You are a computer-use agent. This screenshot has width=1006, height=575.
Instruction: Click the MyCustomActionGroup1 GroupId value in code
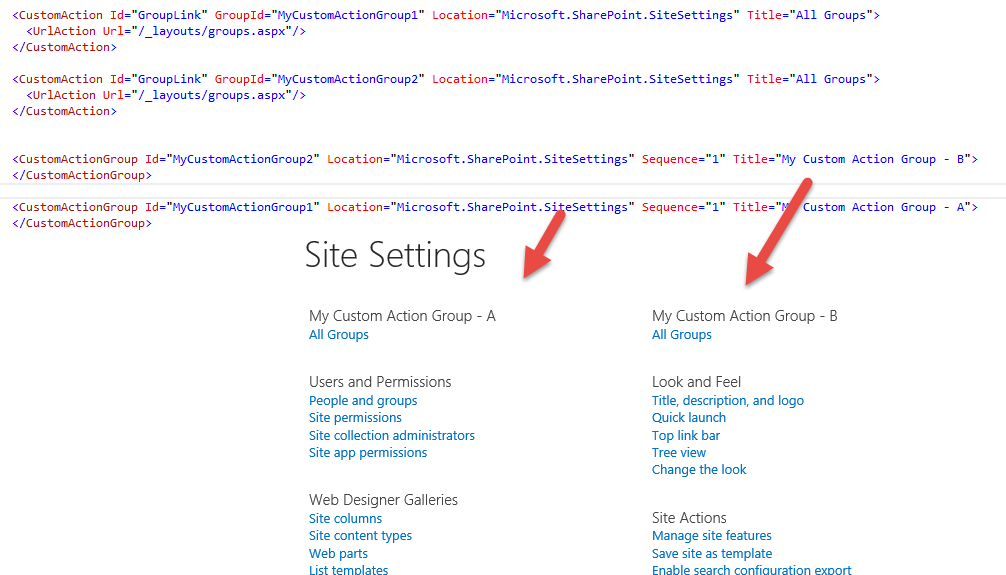pyautogui.click(x=348, y=15)
